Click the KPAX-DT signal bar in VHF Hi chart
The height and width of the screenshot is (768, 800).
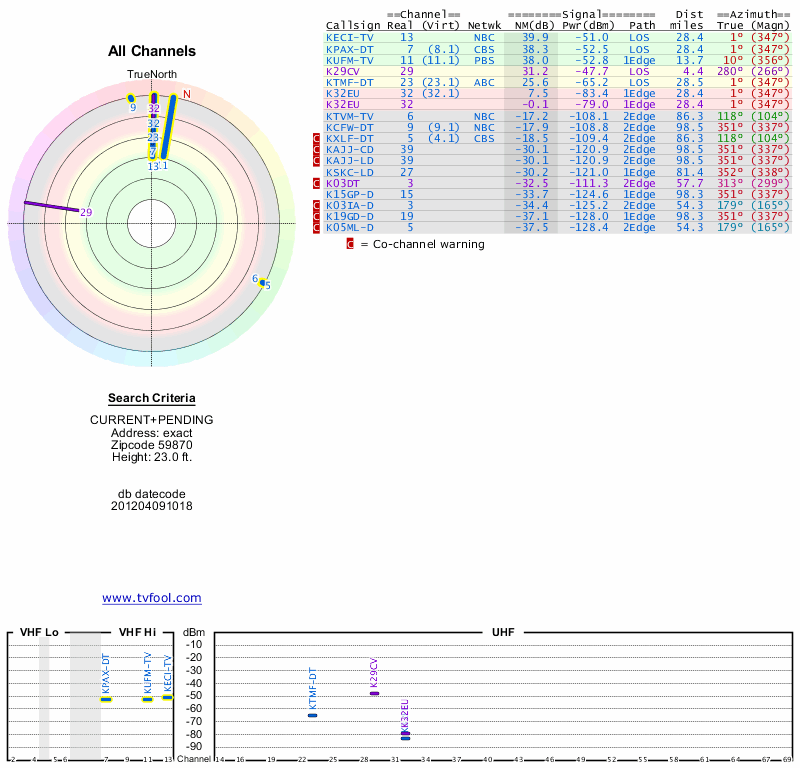pos(106,698)
